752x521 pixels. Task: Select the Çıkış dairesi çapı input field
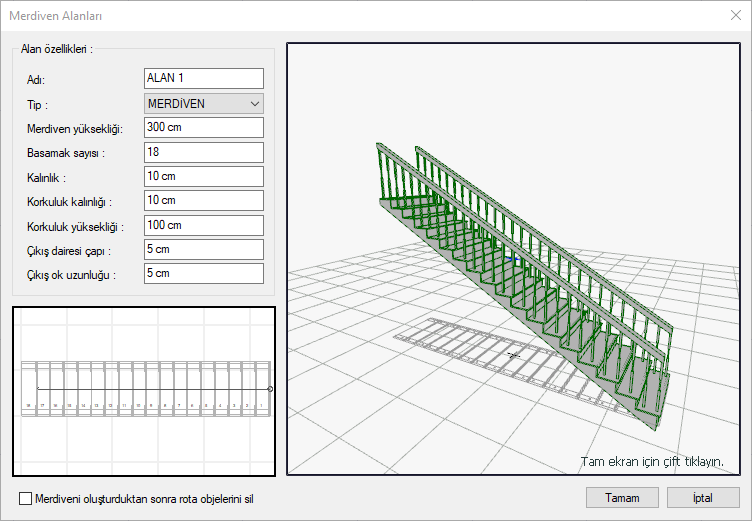pyautogui.click(x=203, y=249)
